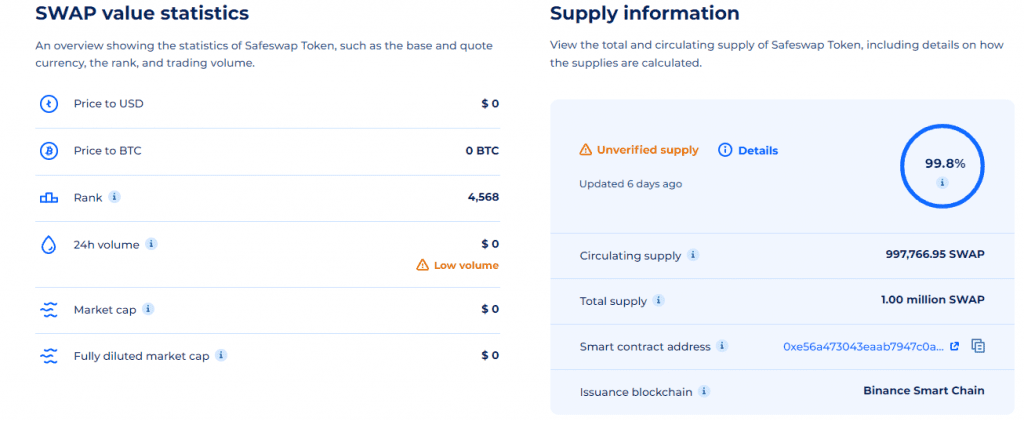Open the supply Details link
This screenshot has height=421, width=1024.
pyautogui.click(x=748, y=150)
